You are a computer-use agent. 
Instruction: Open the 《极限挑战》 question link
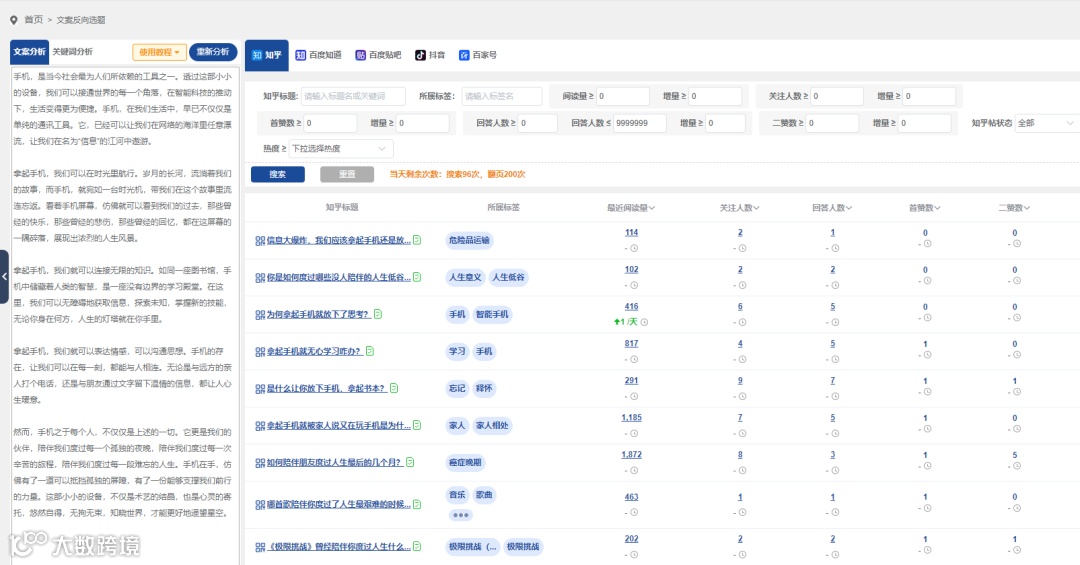[338, 547]
